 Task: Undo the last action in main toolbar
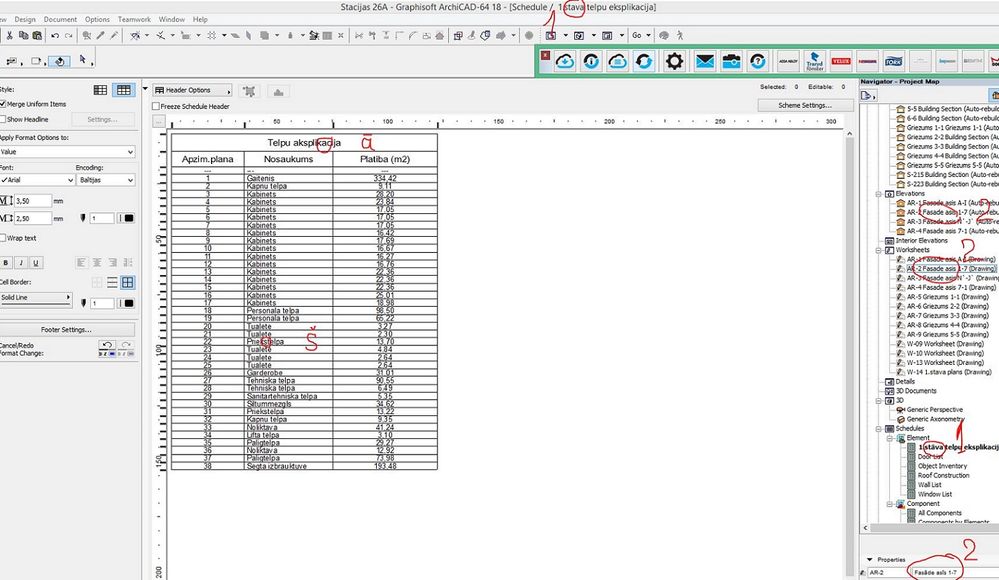pyautogui.click(x=55, y=36)
